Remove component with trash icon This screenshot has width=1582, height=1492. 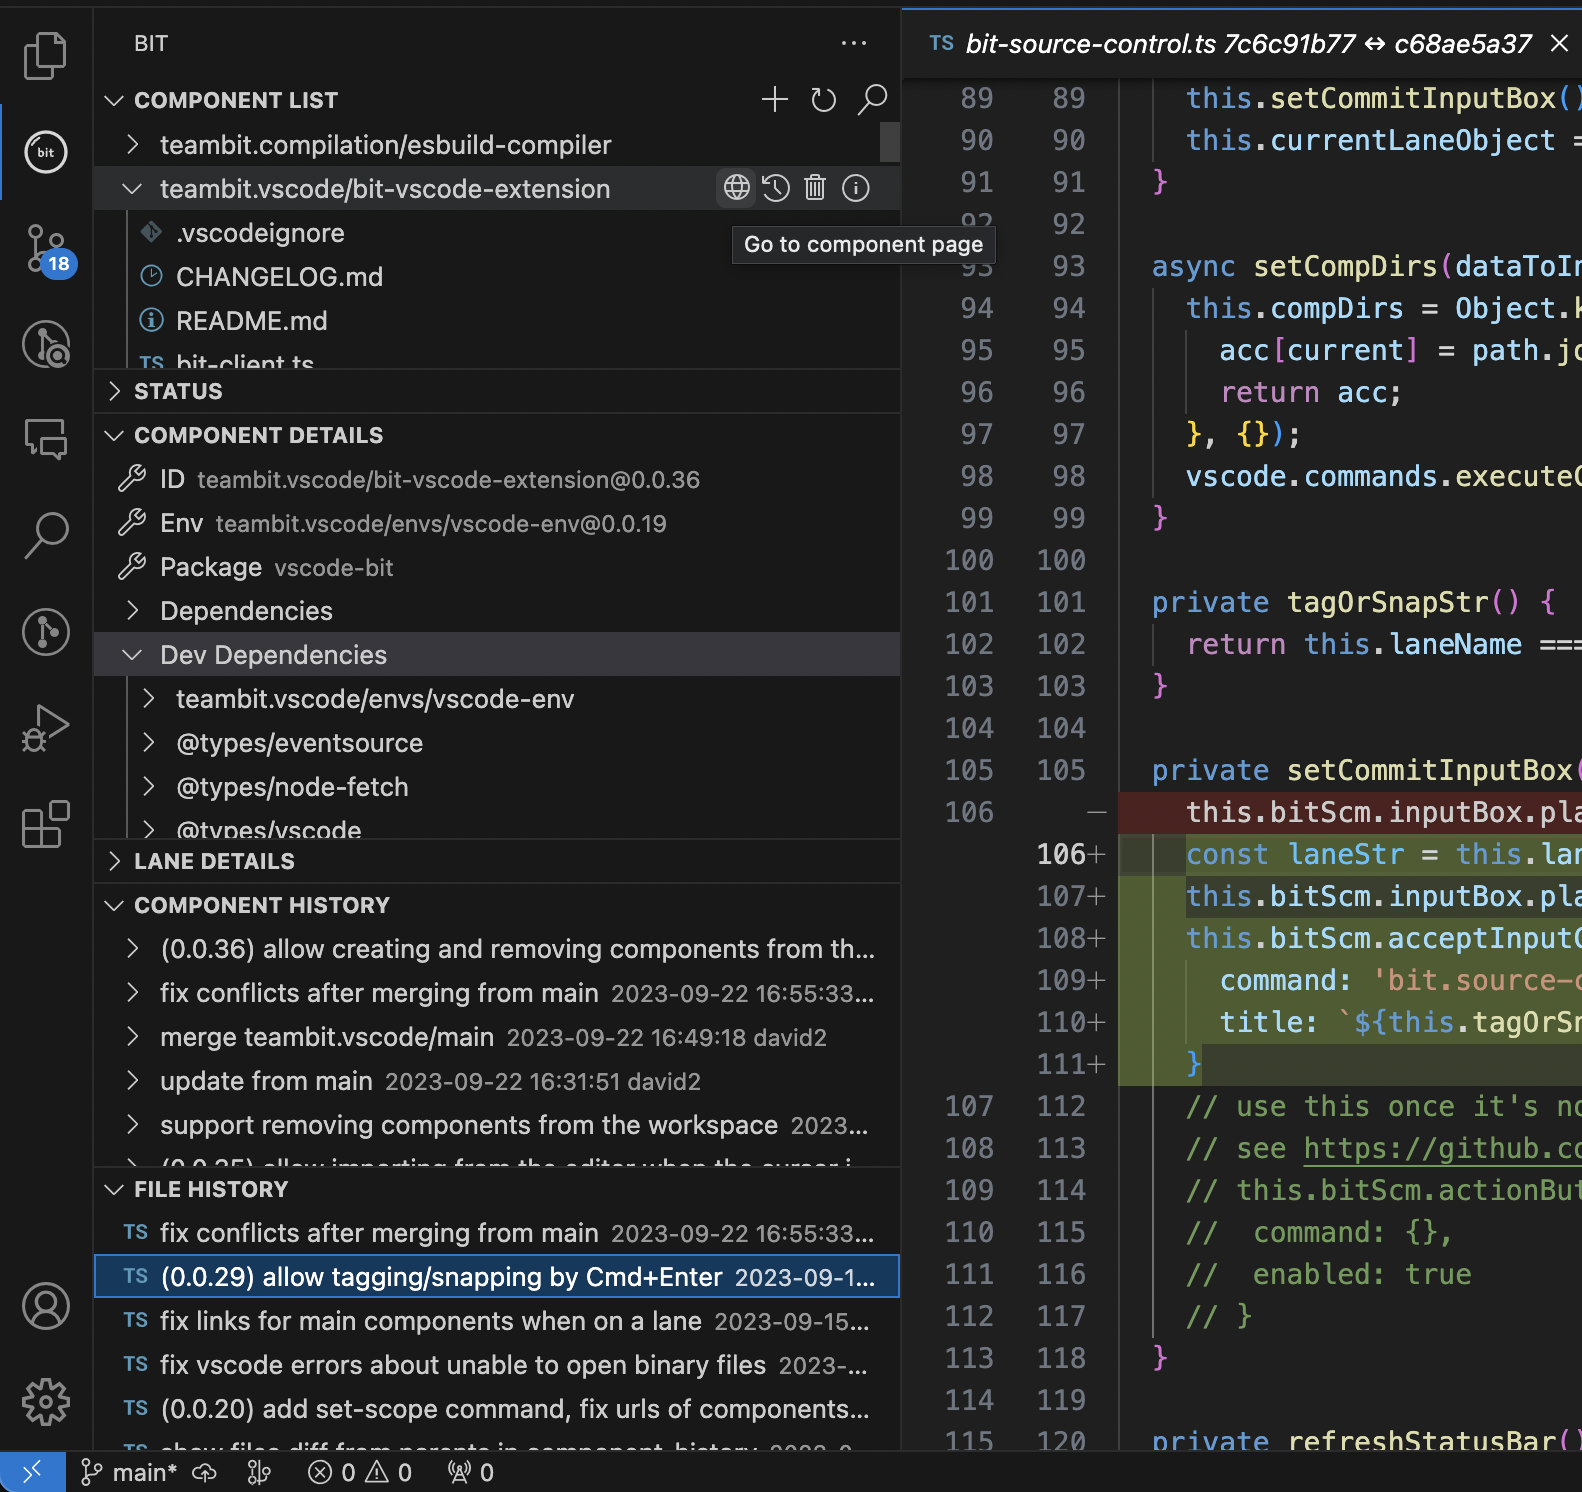click(815, 188)
